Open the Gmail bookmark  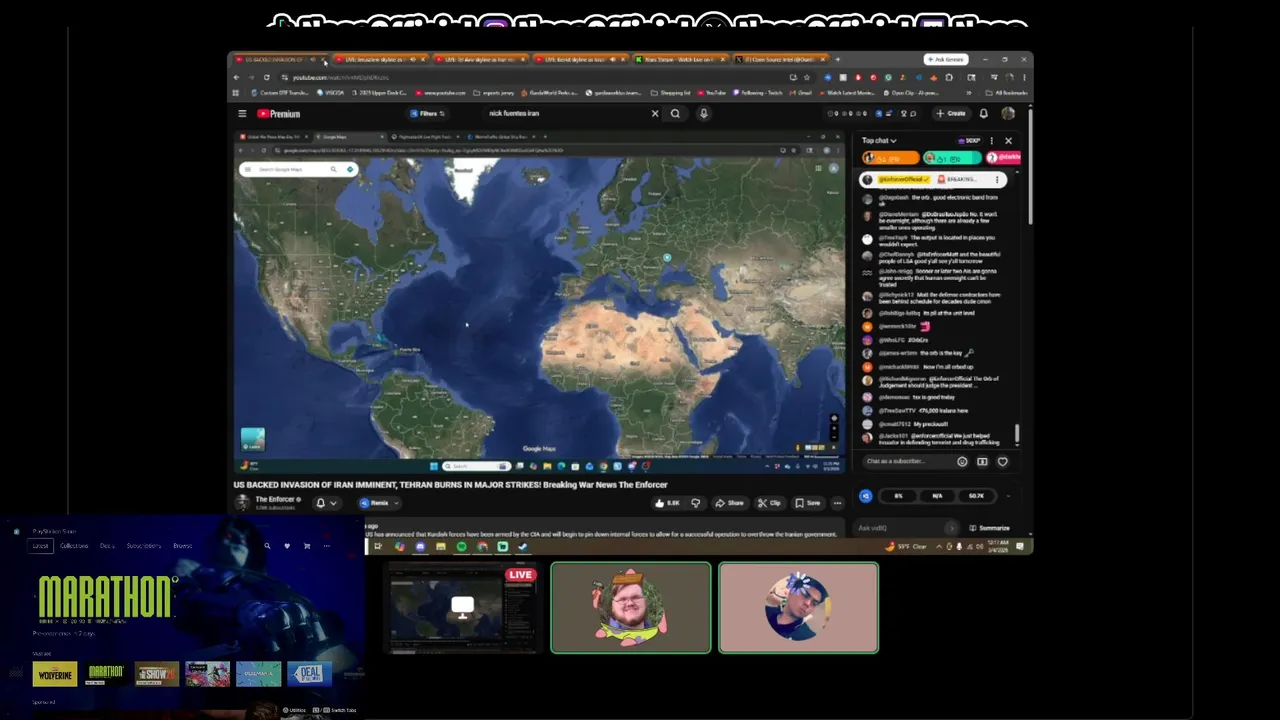pos(801,93)
